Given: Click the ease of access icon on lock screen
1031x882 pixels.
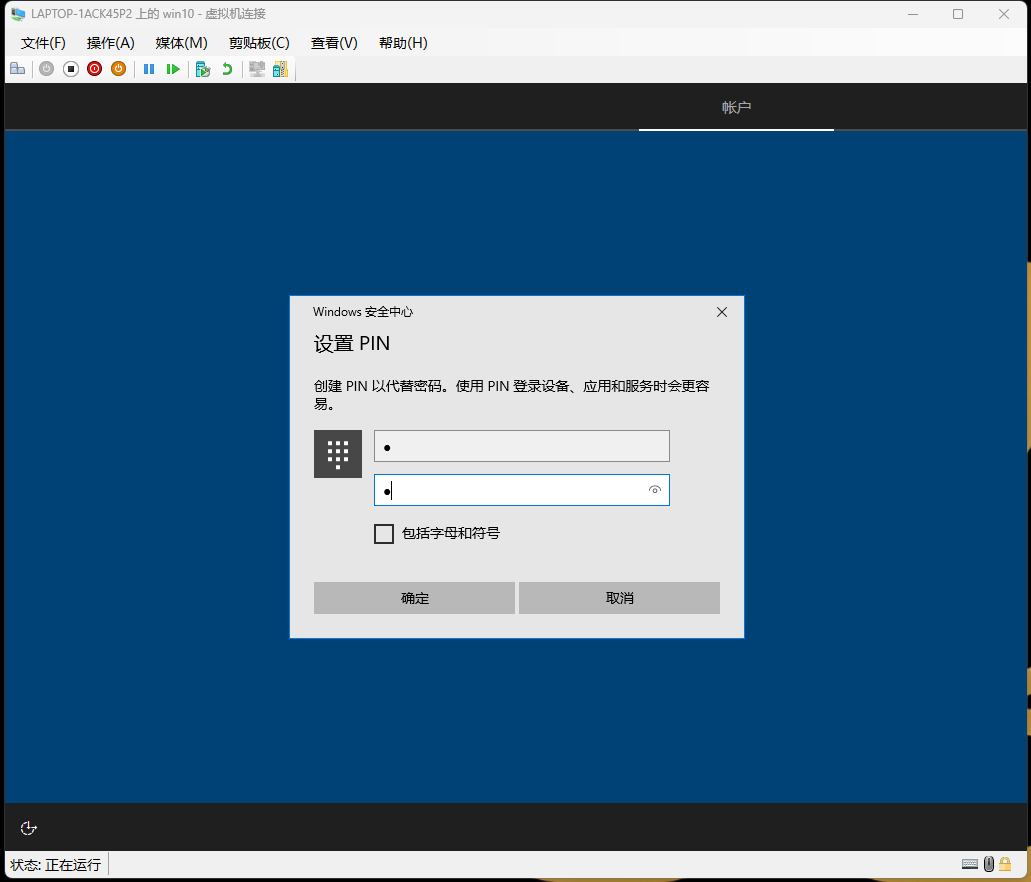Looking at the screenshot, I should pos(28,828).
